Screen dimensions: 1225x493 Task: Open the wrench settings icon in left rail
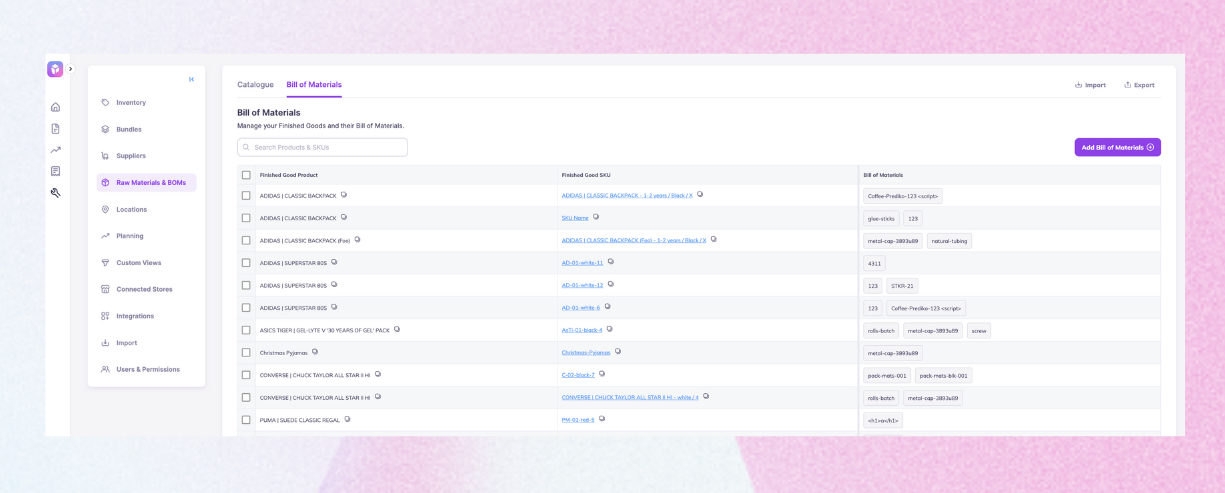[56, 192]
